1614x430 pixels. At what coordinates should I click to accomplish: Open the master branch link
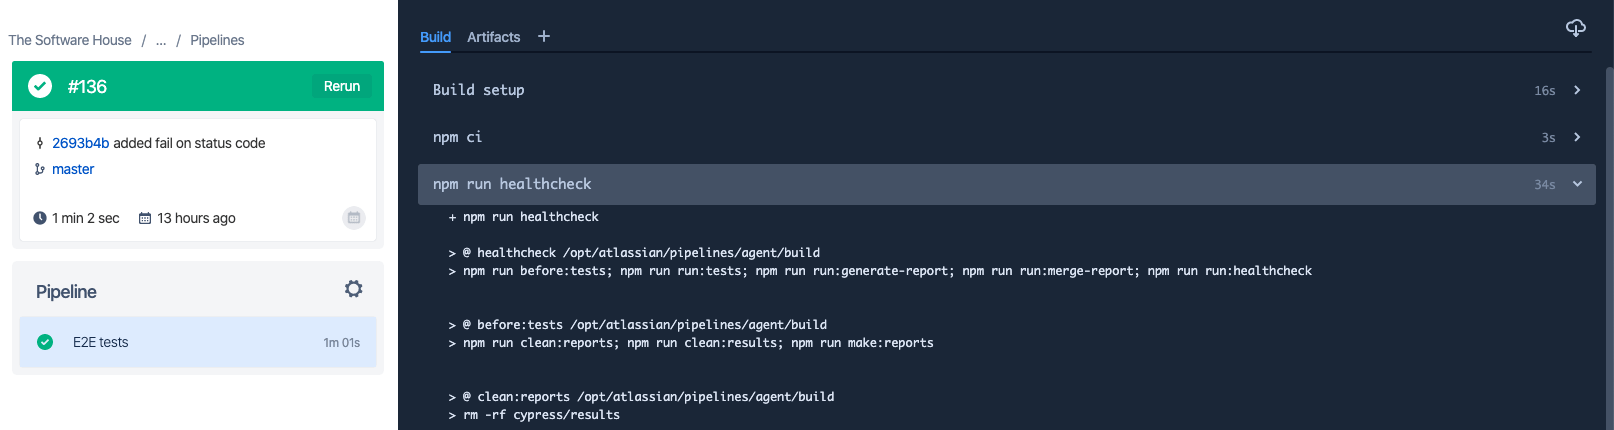73,169
